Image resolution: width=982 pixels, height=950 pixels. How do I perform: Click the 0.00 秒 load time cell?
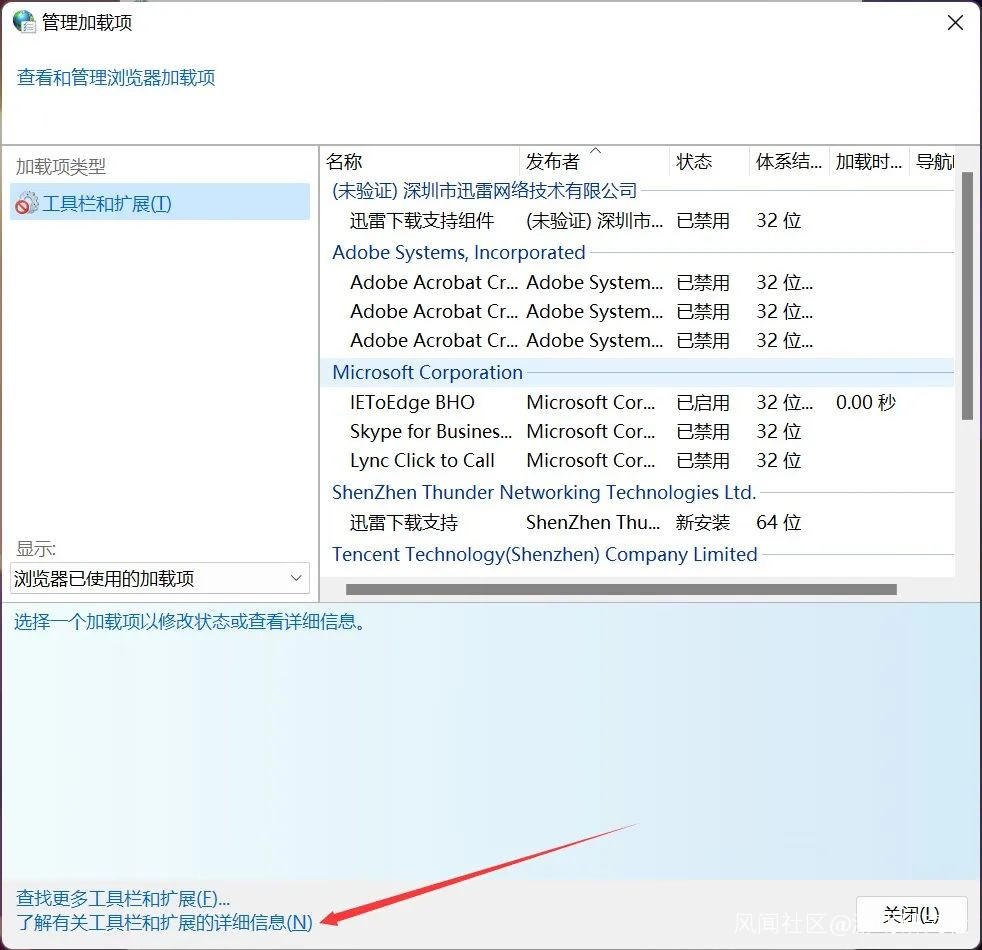pyautogui.click(x=866, y=403)
